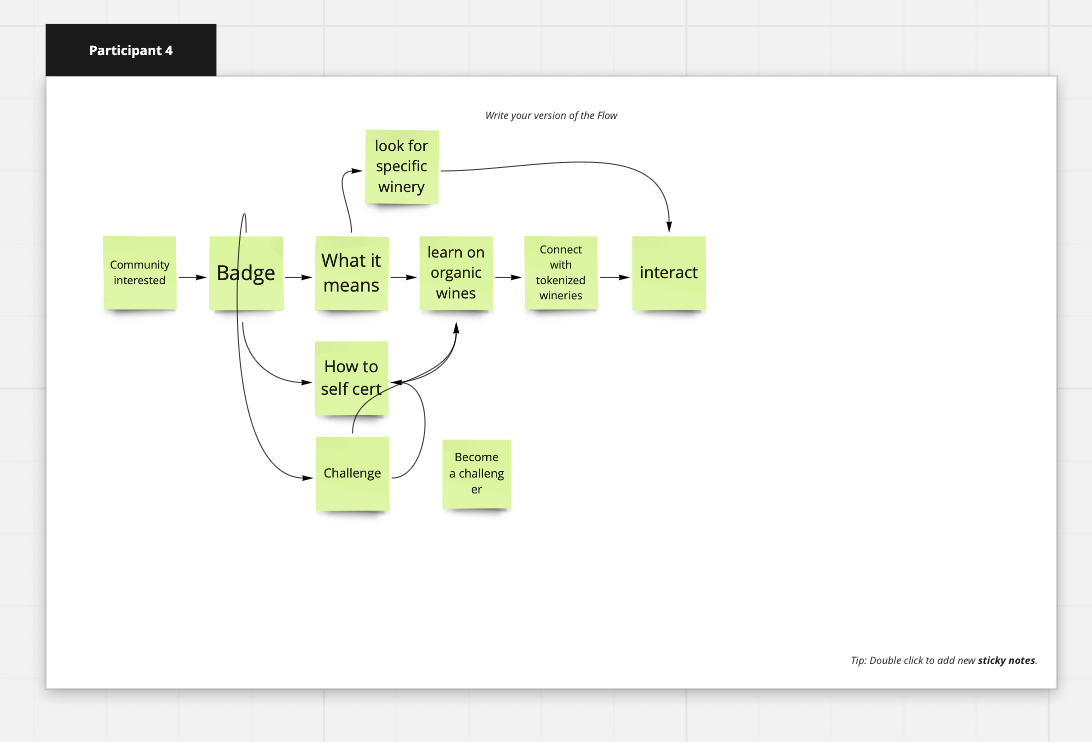Select the 'Connect with tokenized wineries' note
The image size is (1092, 742).
click(561, 272)
